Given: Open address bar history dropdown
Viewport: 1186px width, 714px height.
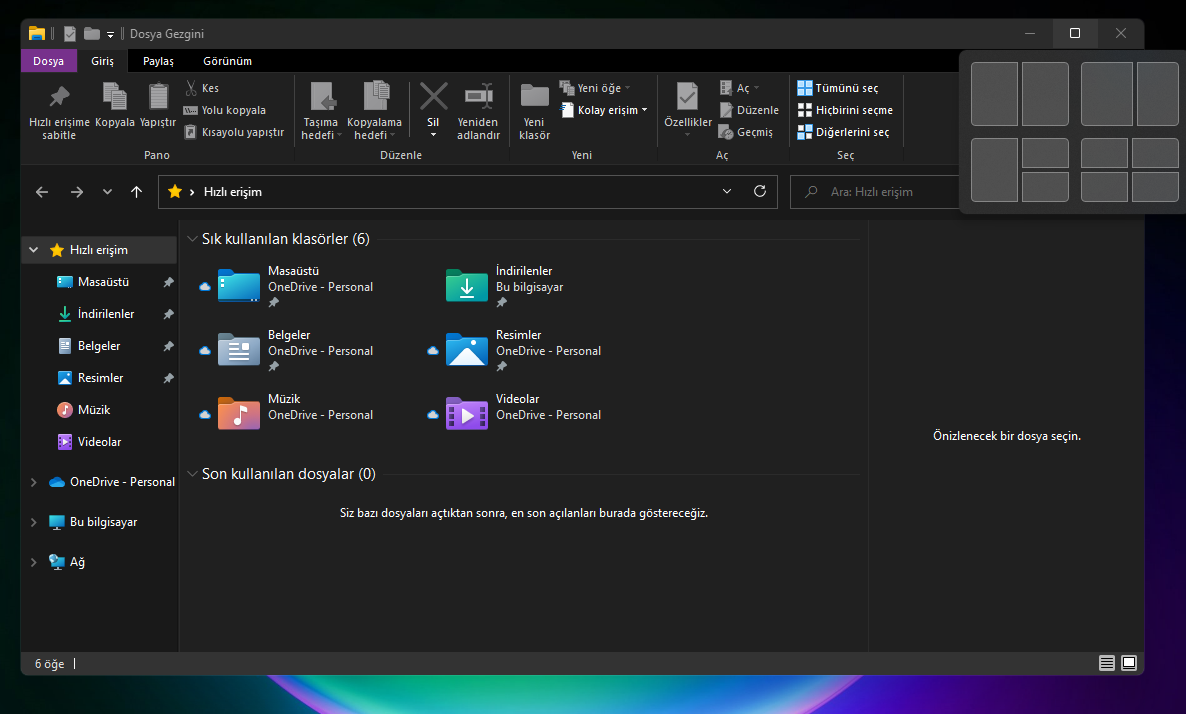Looking at the screenshot, I should pos(727,191).
